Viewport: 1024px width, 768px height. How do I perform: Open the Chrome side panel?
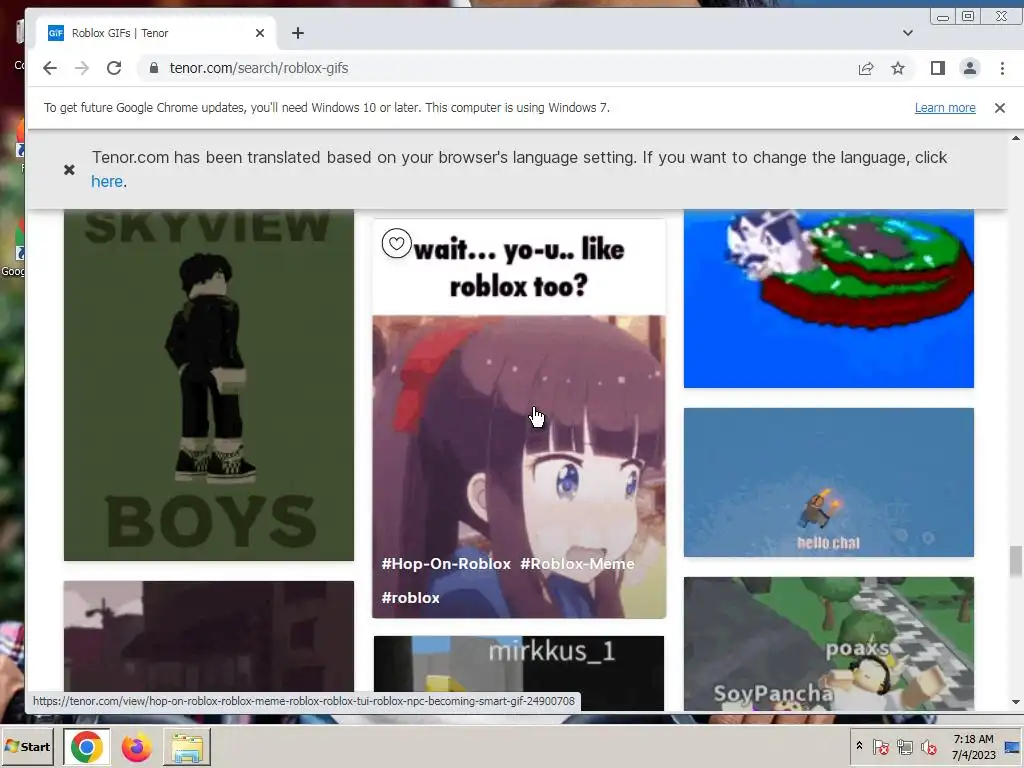938,68
